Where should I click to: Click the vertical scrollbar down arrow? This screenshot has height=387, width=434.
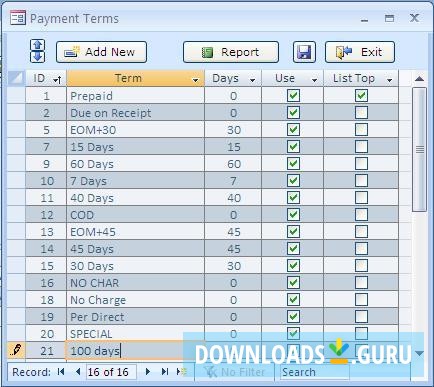[419, 353]
